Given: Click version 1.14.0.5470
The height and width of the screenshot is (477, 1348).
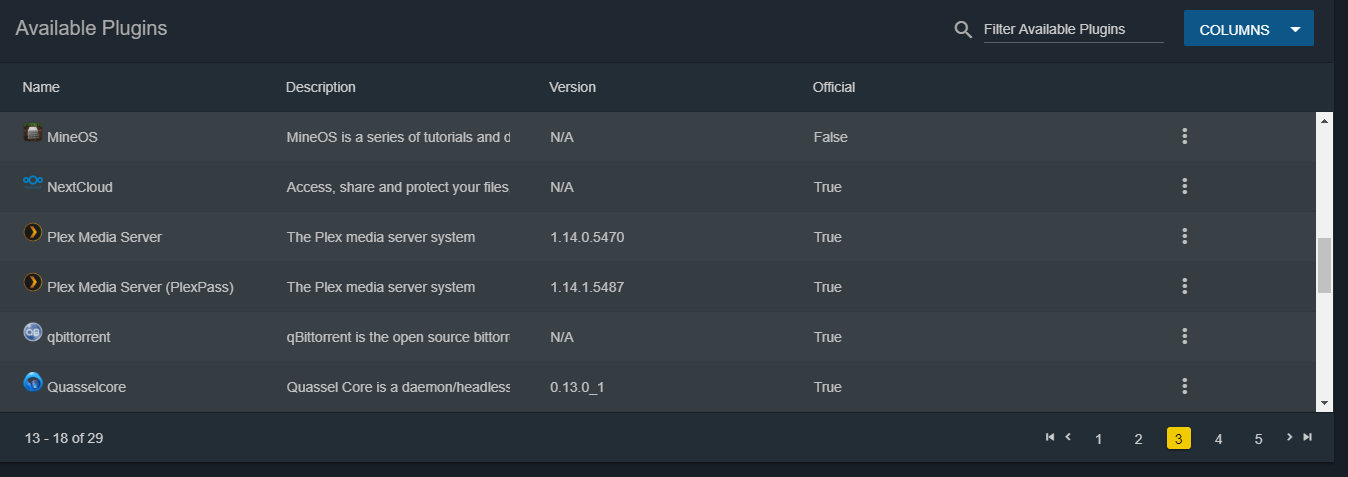Looking at the screenshot, I should pos(588,237).
